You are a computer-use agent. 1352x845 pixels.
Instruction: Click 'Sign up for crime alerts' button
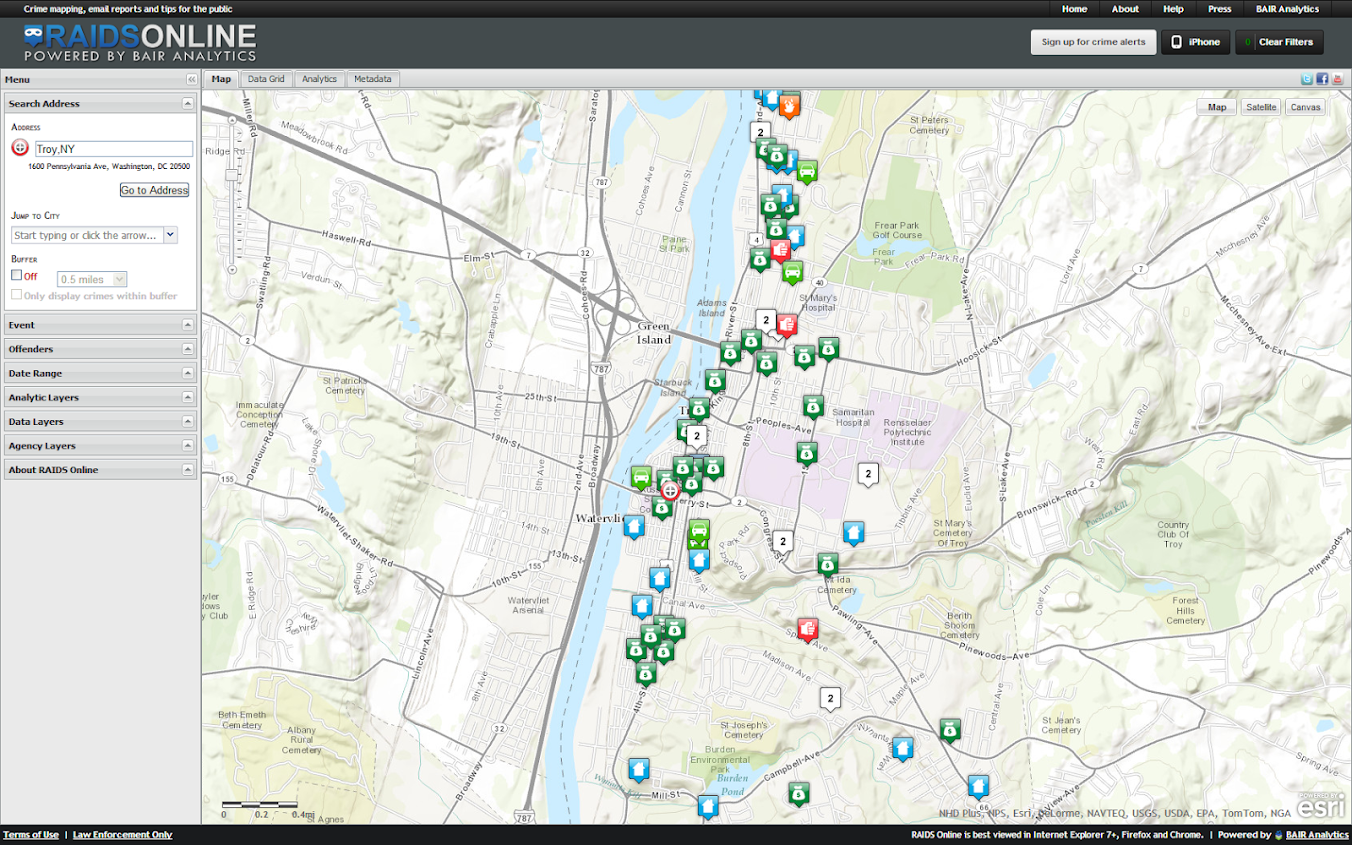tap(1093, 42)
